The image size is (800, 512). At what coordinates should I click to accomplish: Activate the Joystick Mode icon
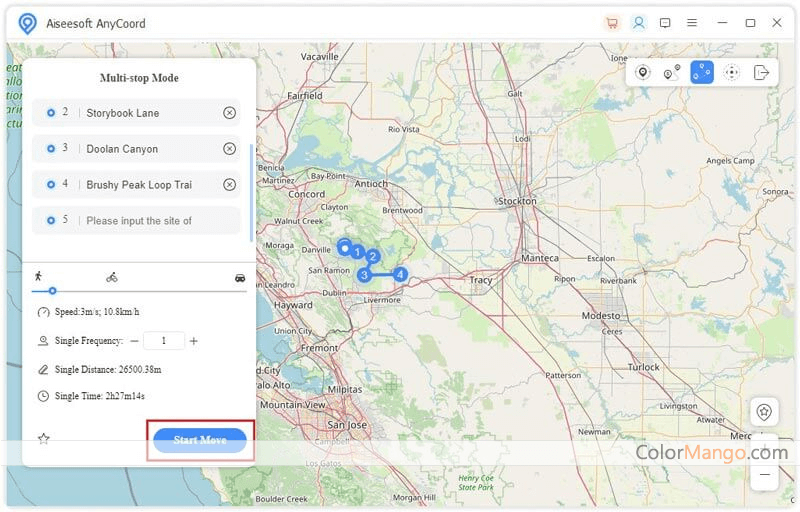coord(732,72)
